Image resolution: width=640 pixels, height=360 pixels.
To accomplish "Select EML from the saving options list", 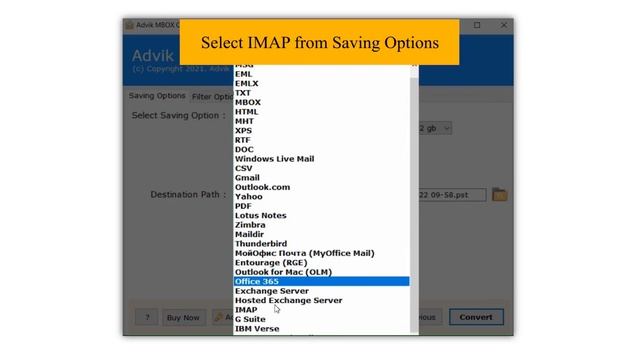I will (x=322, y=74).
